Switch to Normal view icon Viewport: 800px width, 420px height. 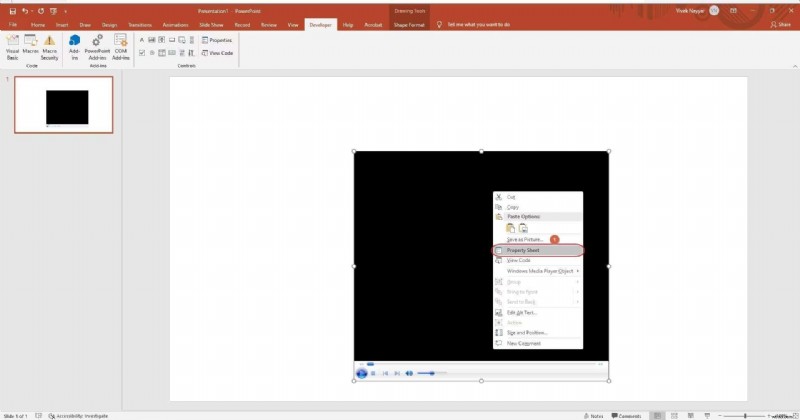pos(658,416)
